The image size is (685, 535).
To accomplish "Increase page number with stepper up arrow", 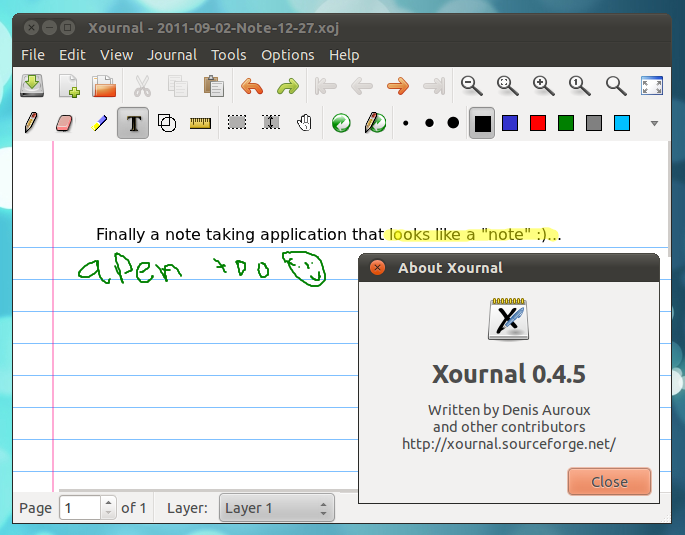I will 108,502.
